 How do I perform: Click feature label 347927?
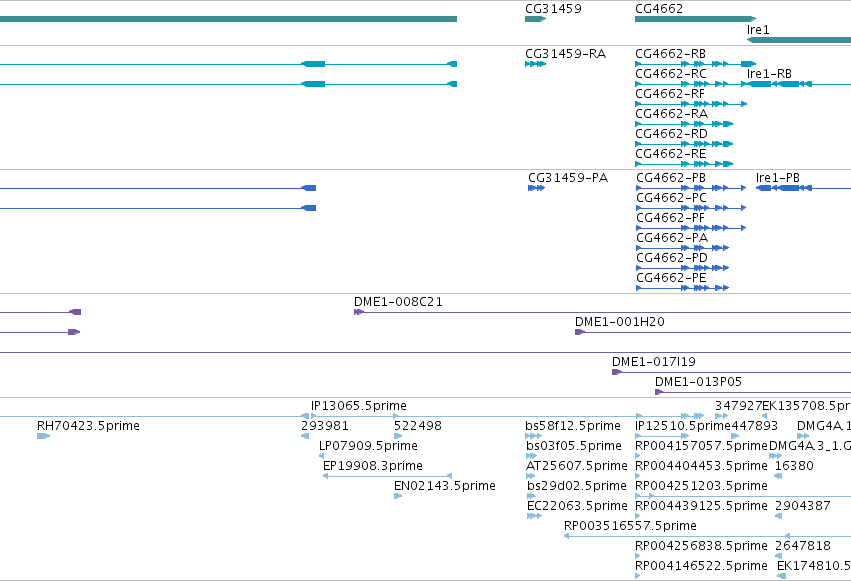pyautogui.click(x=738, y=406)
